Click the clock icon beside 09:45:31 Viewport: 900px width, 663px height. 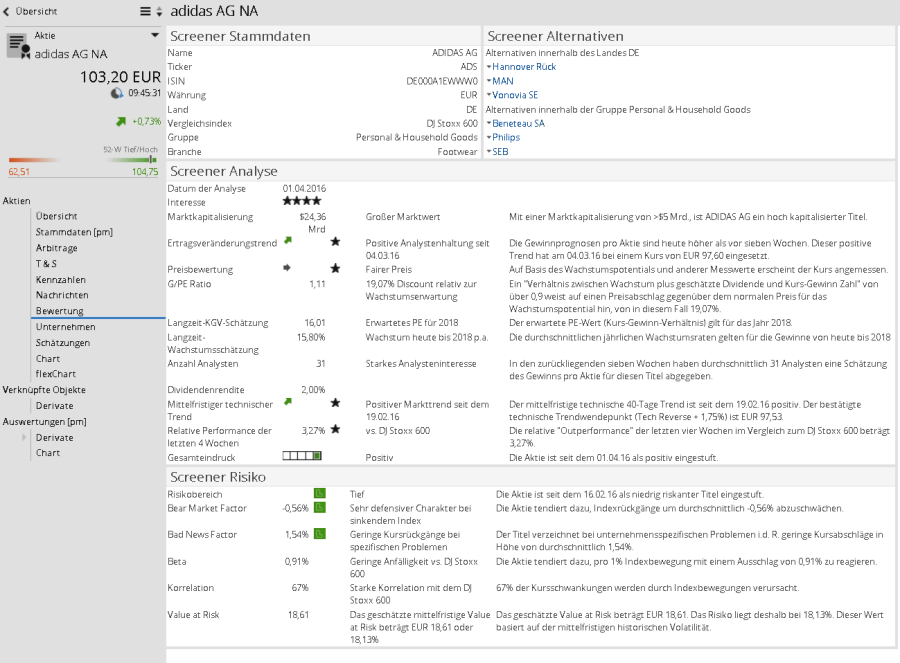point(117,93)
